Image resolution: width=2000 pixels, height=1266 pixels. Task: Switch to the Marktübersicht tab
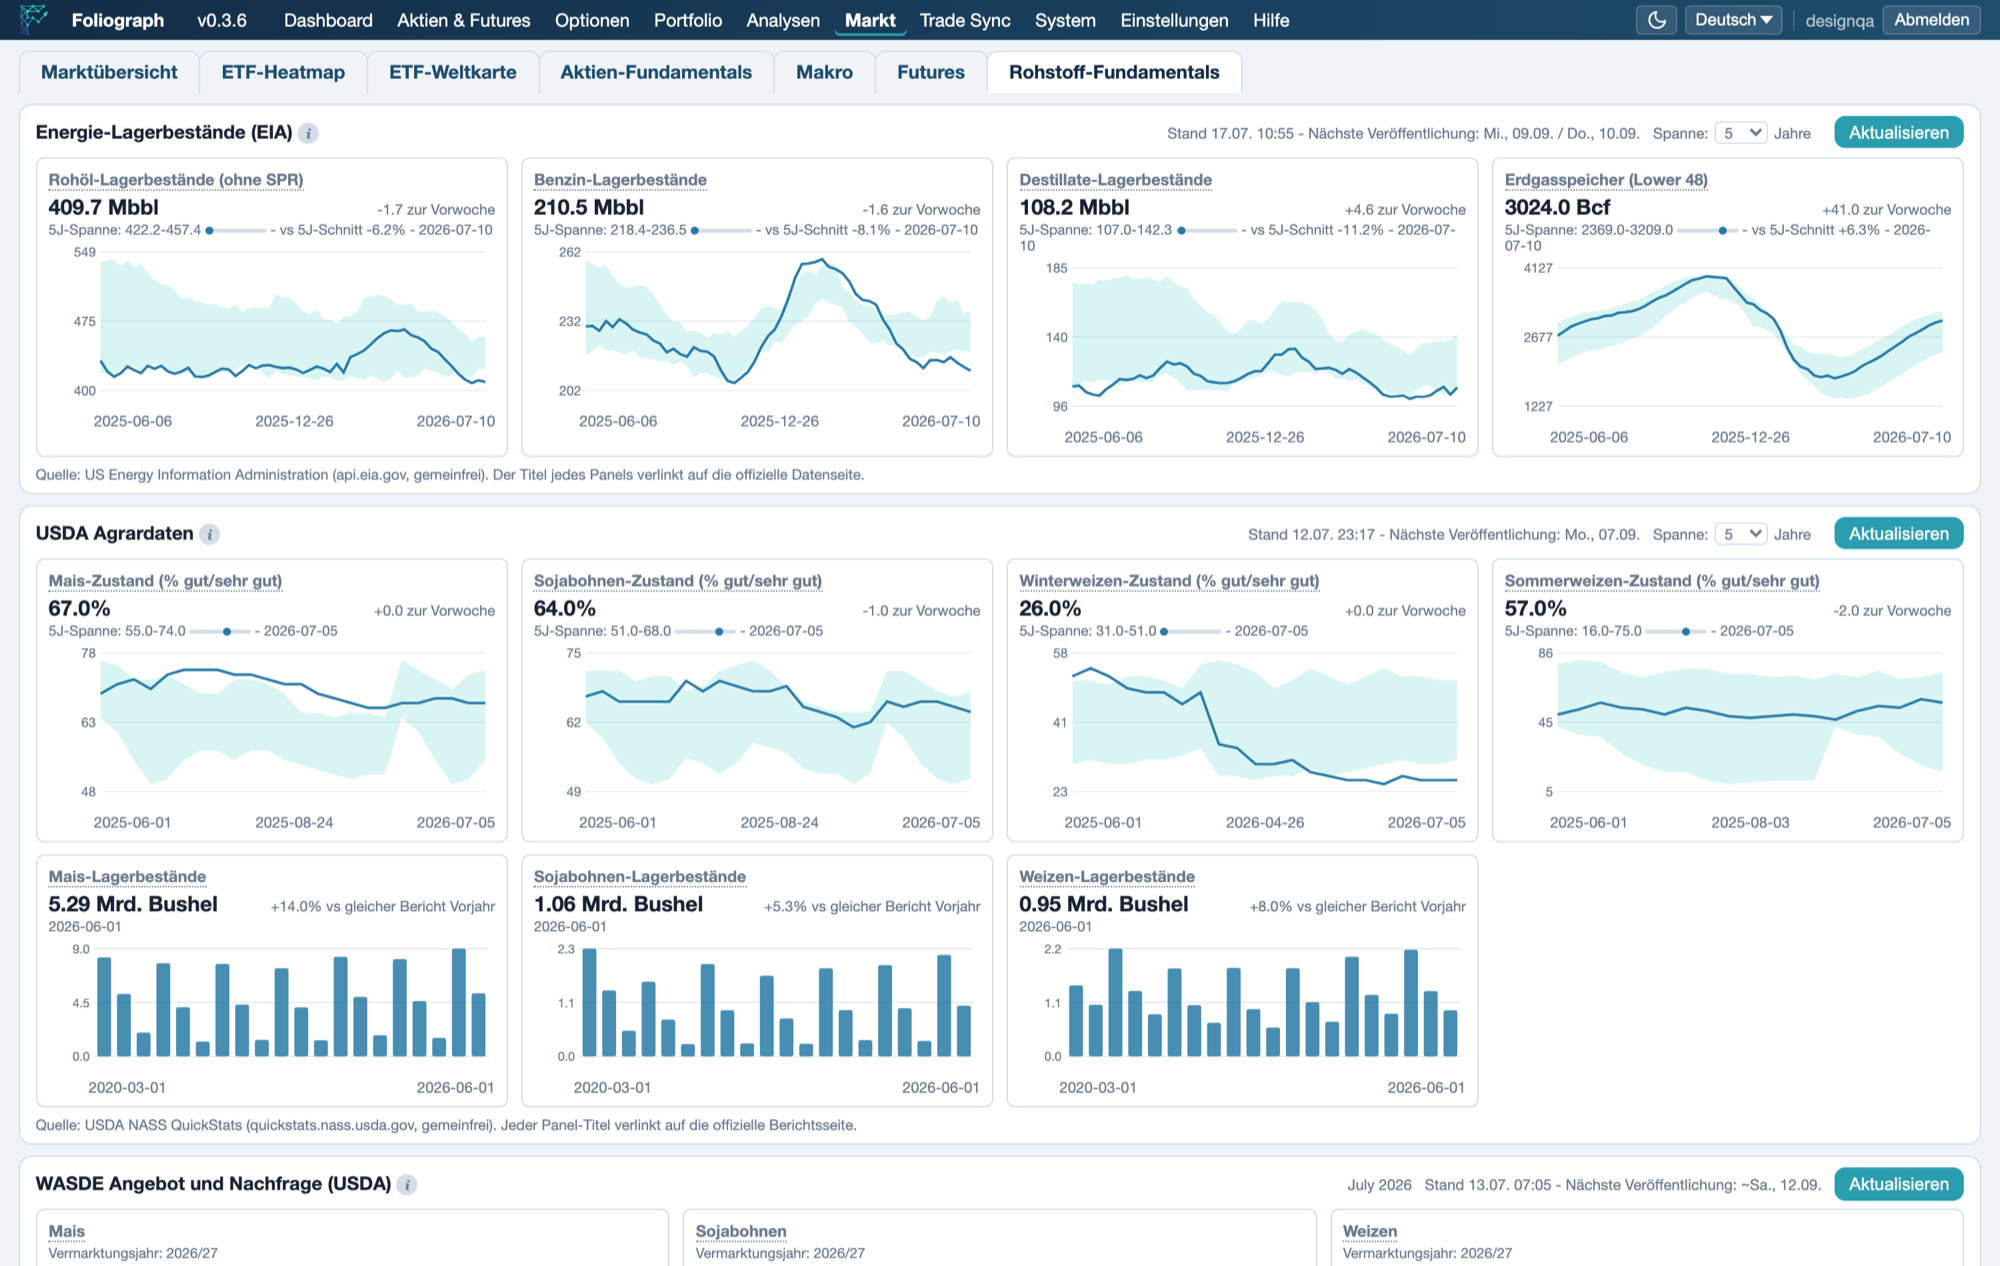click(109, 72)
